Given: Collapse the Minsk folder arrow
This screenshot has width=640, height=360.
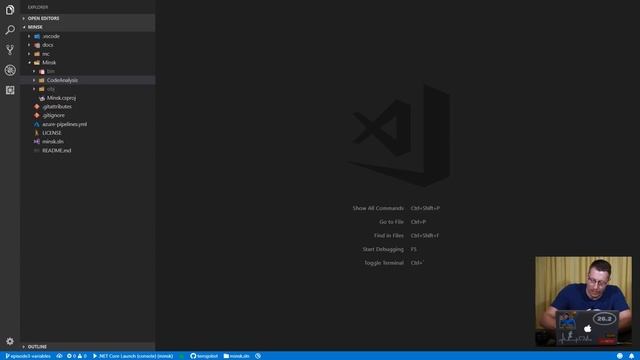Looking at the screenshot, I should [x=29, y=62].
